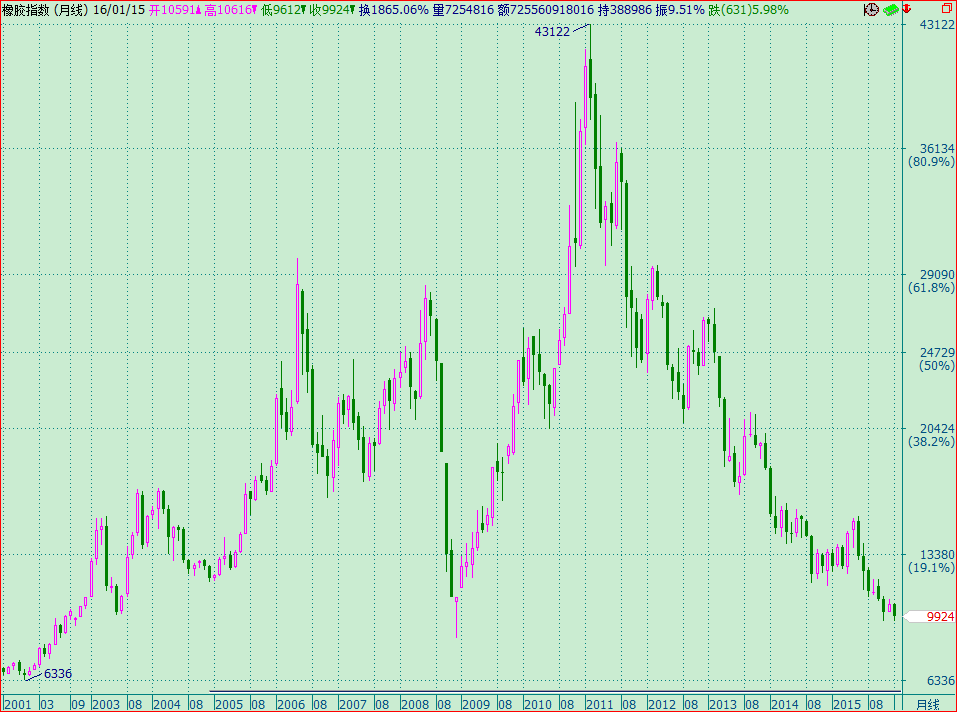Screen dimensions: 957x712
Task: Click the decline 跌(631)5.98% value
Action: (x=748, y=10)
